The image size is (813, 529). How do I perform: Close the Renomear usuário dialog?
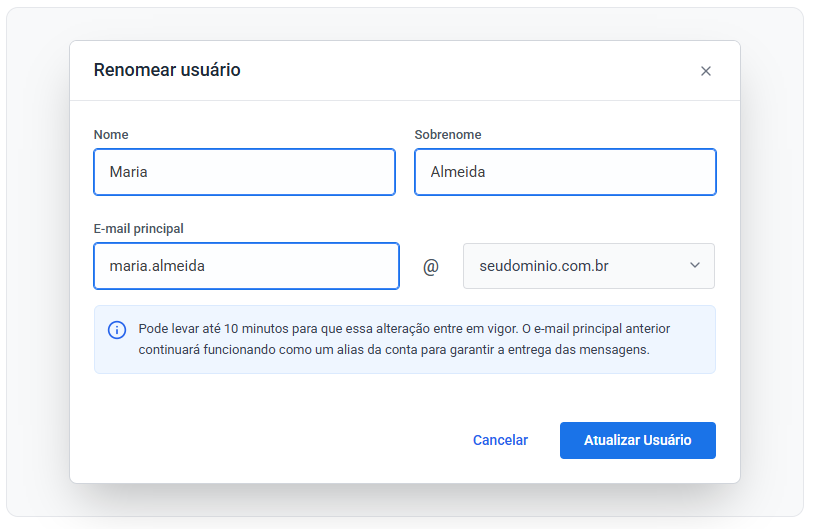point(706,71)
